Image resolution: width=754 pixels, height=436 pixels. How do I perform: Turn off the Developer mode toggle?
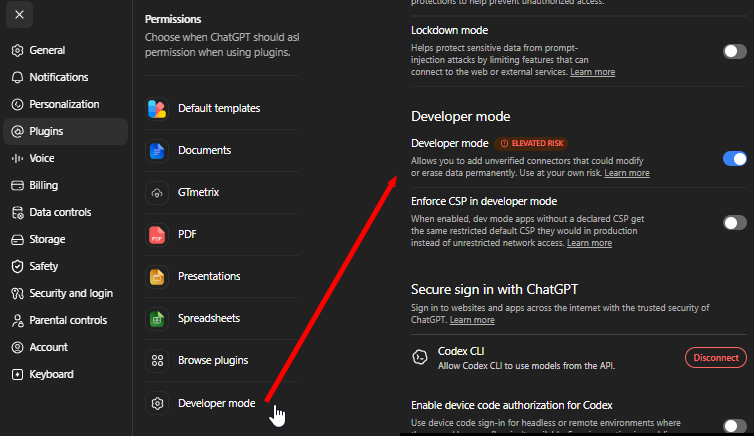tap(734, 158)
